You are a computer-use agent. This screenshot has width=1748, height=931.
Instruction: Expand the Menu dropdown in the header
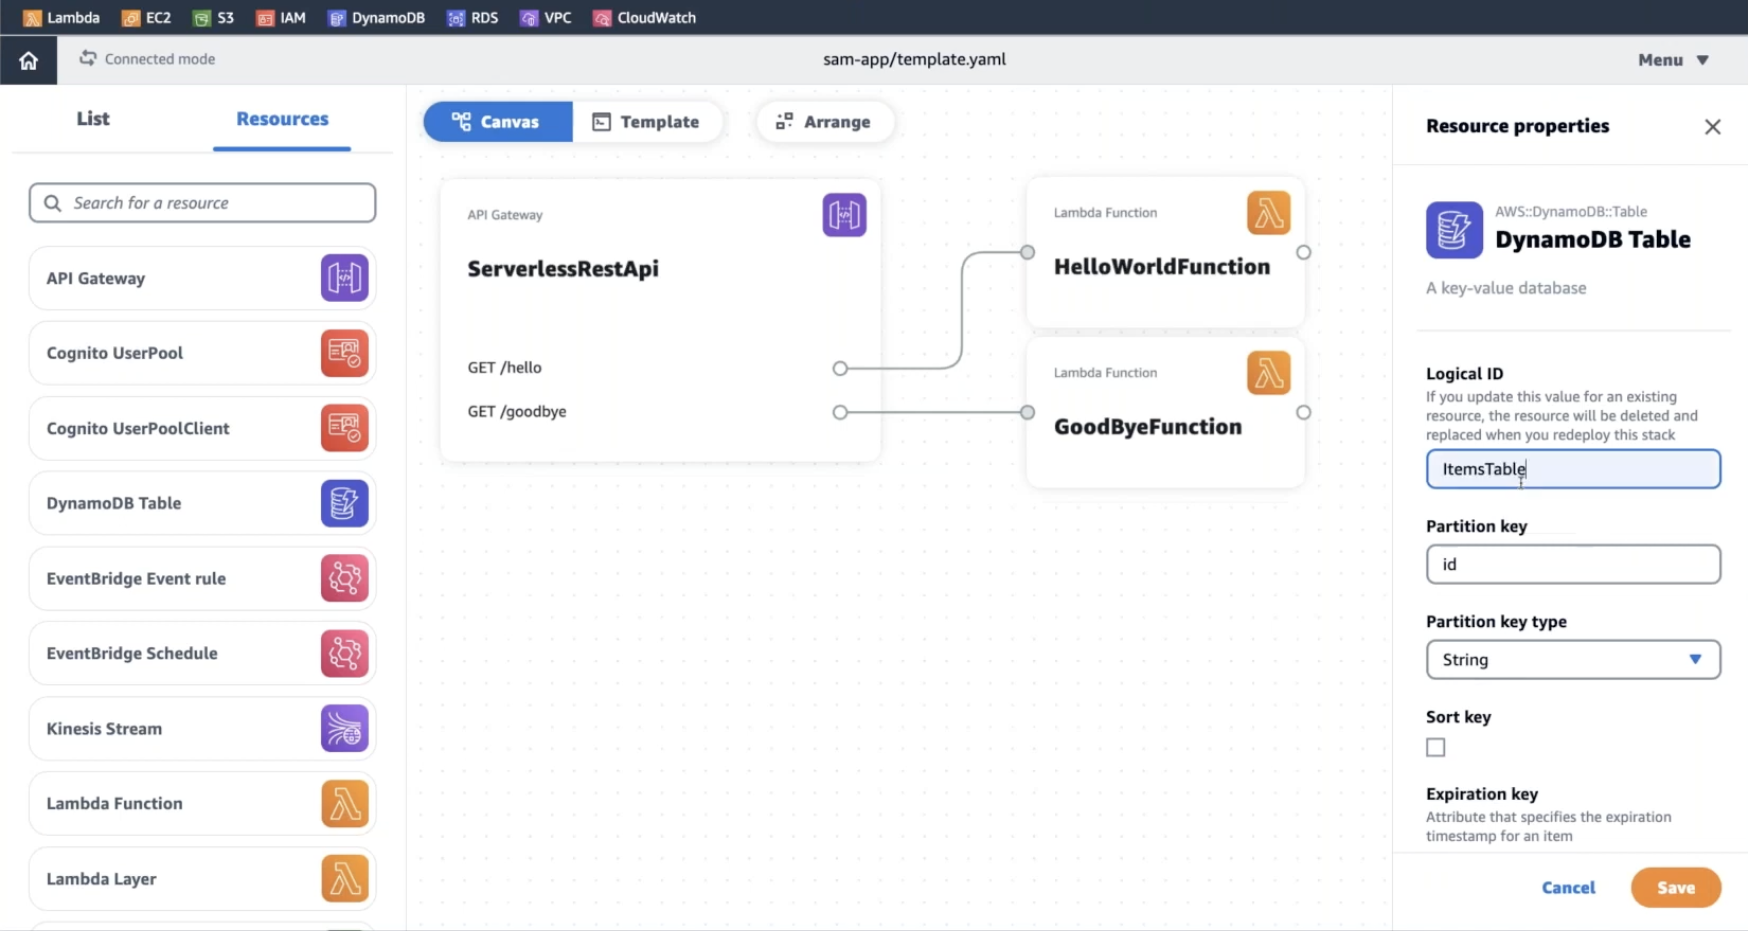click(x=1672, y=60)
